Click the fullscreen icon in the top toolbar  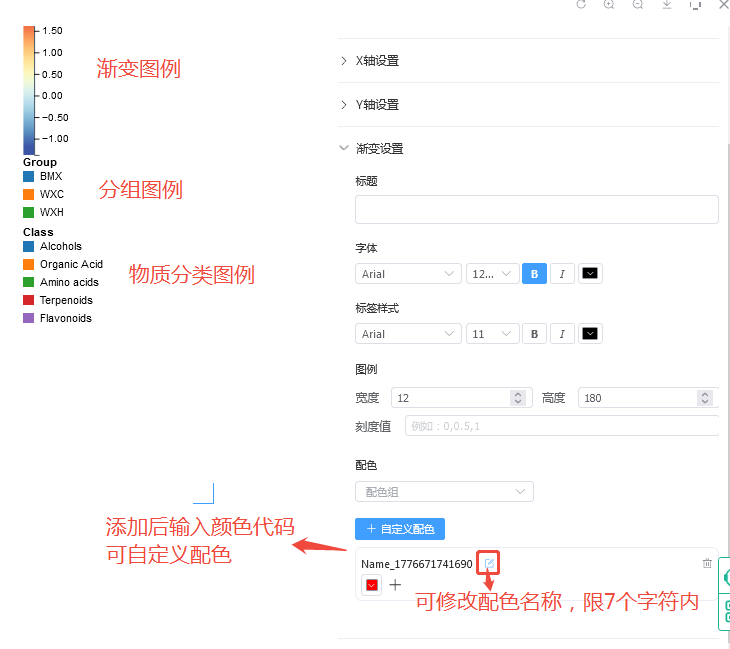(695, 5)
